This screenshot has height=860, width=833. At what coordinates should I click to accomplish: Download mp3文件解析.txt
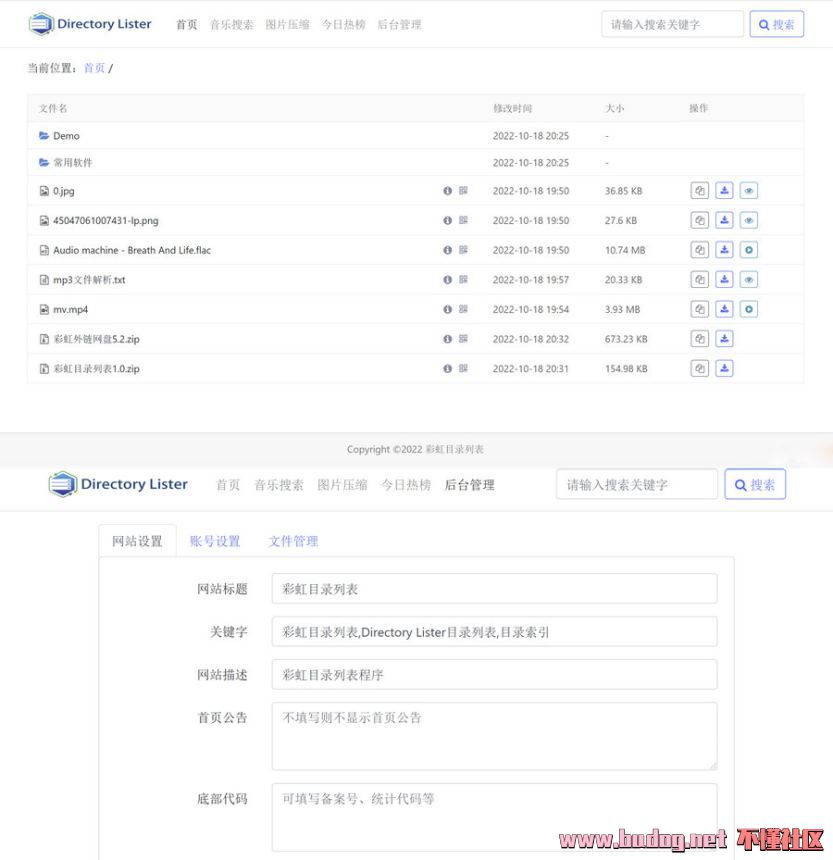[724, 280]
